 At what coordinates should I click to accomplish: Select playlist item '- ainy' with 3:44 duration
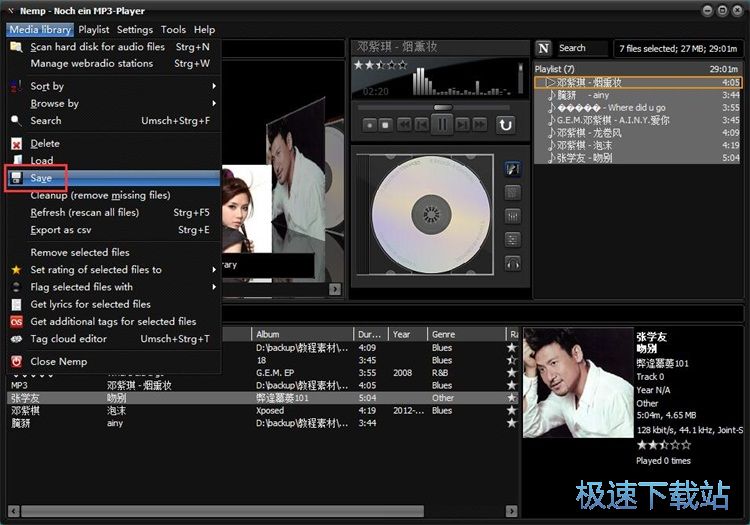[638, 95]
